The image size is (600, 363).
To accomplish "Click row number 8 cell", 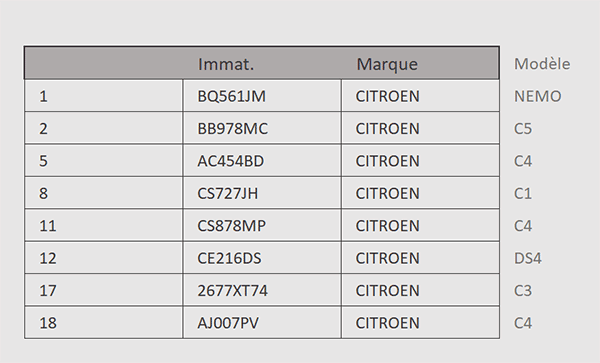I will [104, 193].
